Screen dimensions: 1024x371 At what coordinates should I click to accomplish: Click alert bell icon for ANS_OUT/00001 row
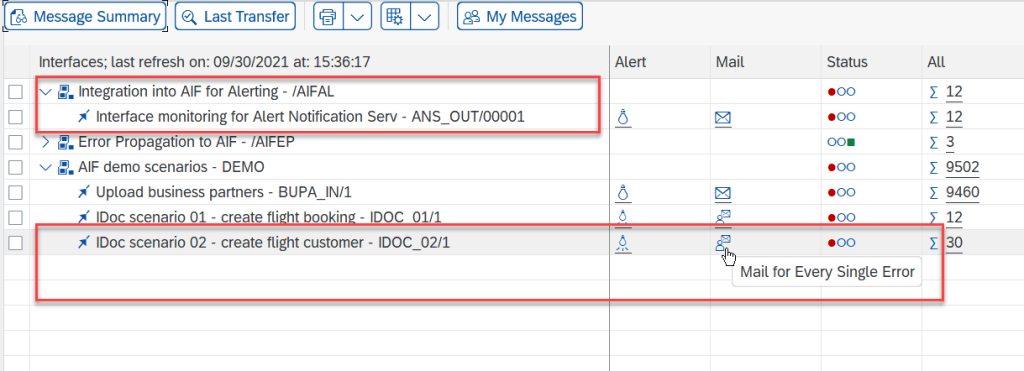(x=623, y=118)
